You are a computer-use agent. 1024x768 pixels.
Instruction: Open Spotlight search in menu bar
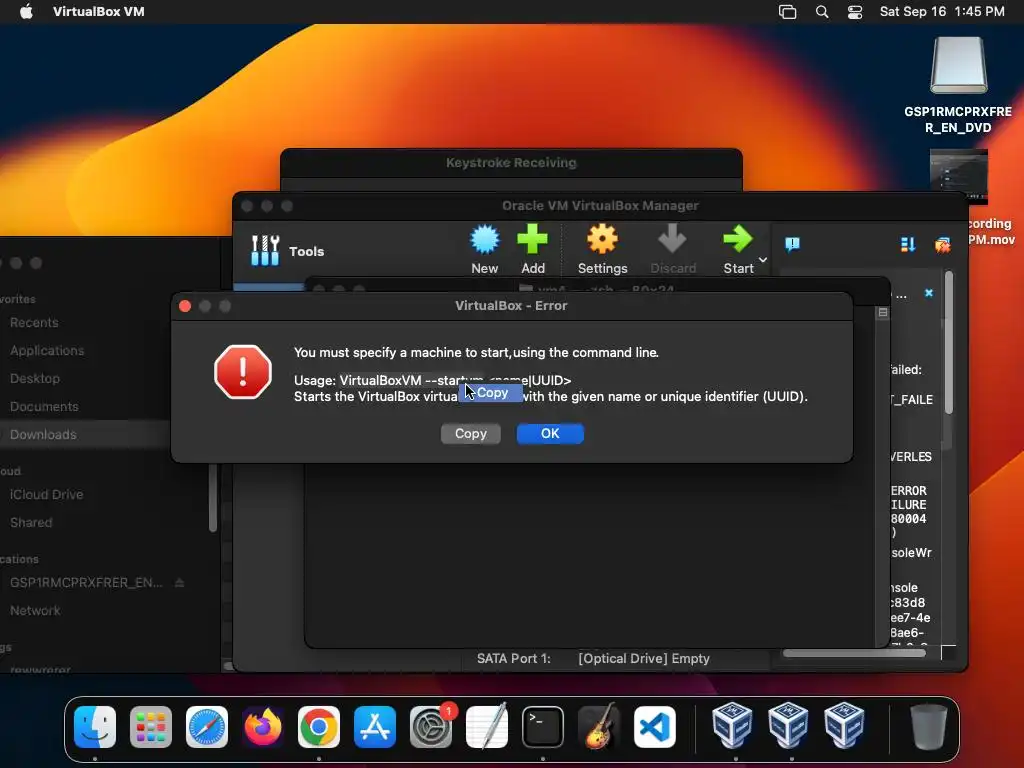822,12
